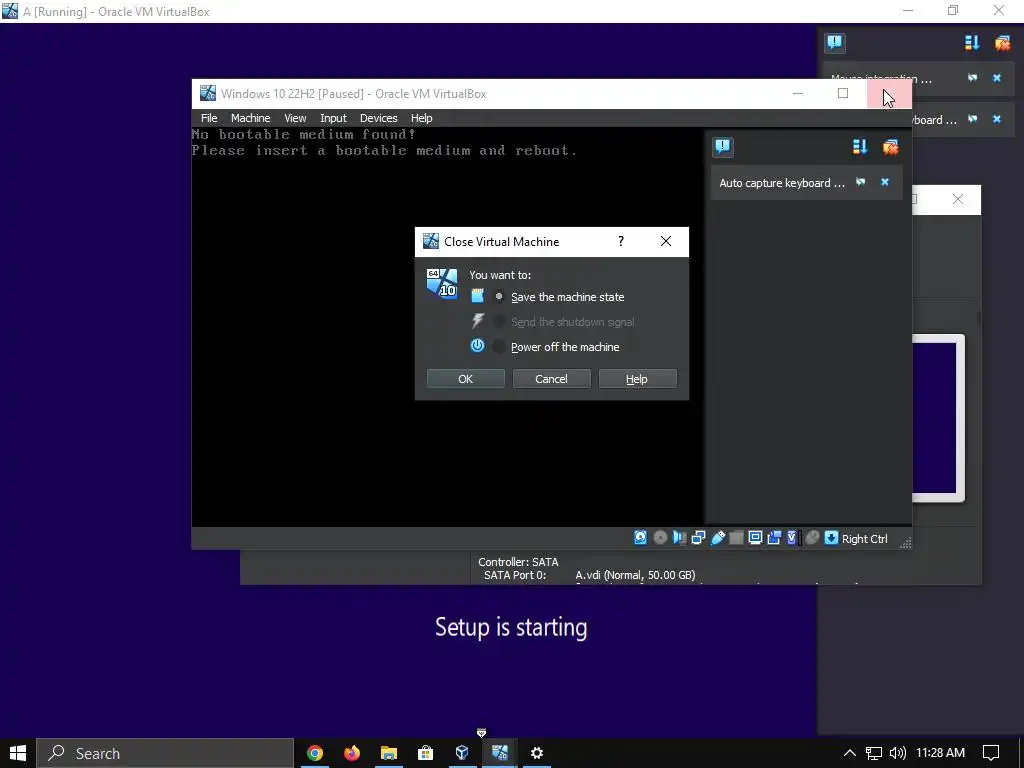Click optical disk indicator in Windows 10 22H2 status bar
Image resolution: width=1024 pixels, height=768 pixels.
click(660, 537)
